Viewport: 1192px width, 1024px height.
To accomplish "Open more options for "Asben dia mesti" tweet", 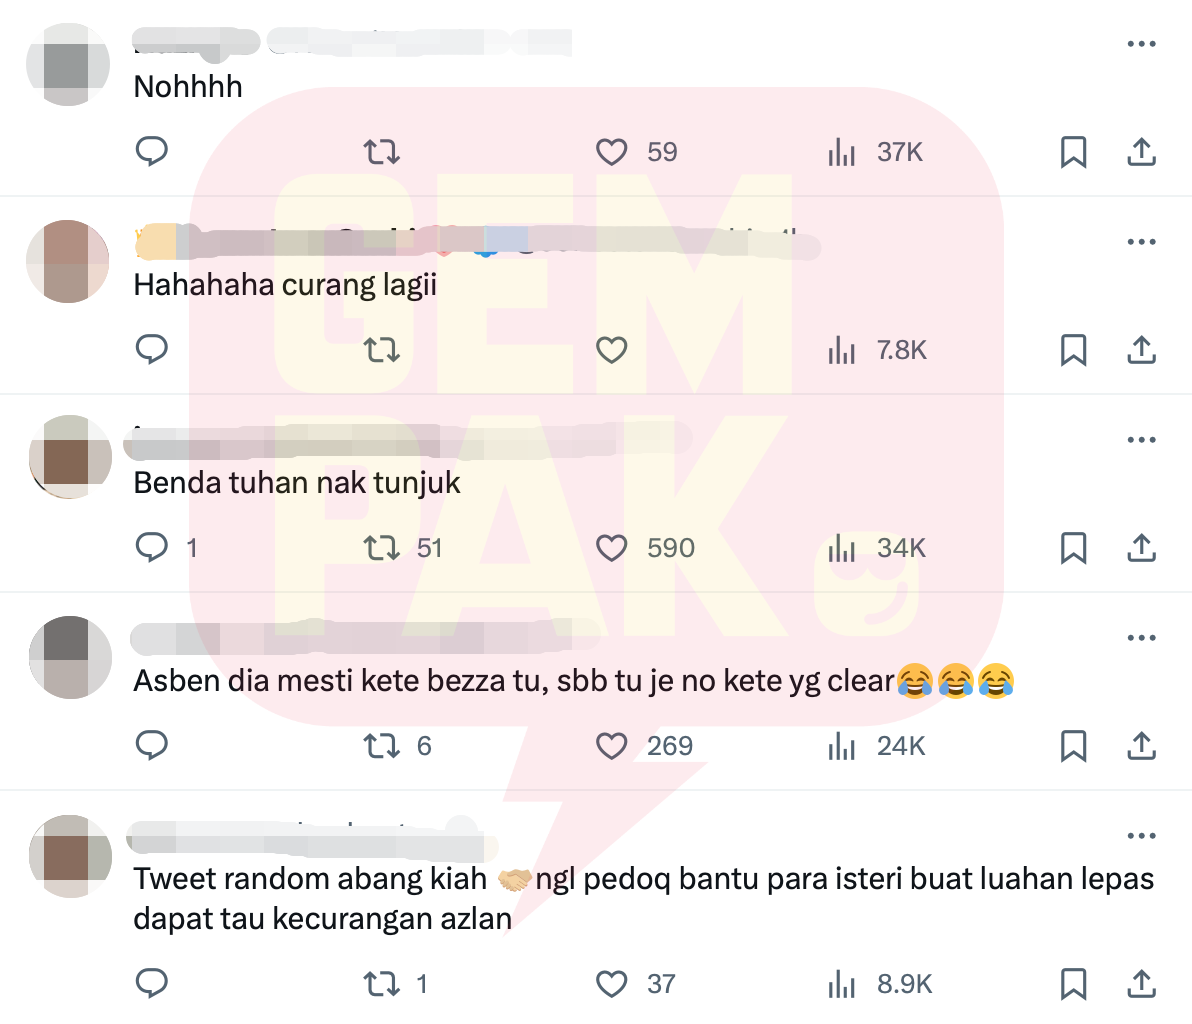I will click(1141, 638).
